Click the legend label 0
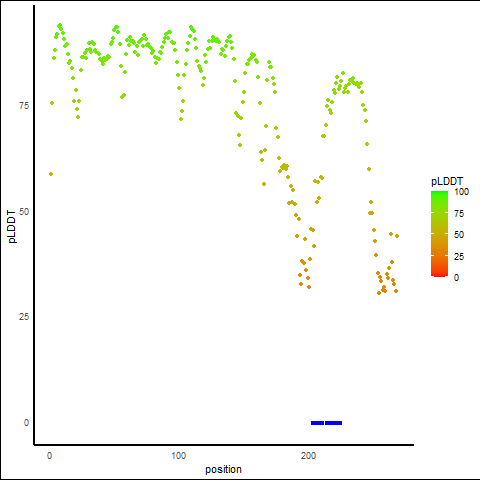This screenshot has width=480, height=480. coord(456,278)
